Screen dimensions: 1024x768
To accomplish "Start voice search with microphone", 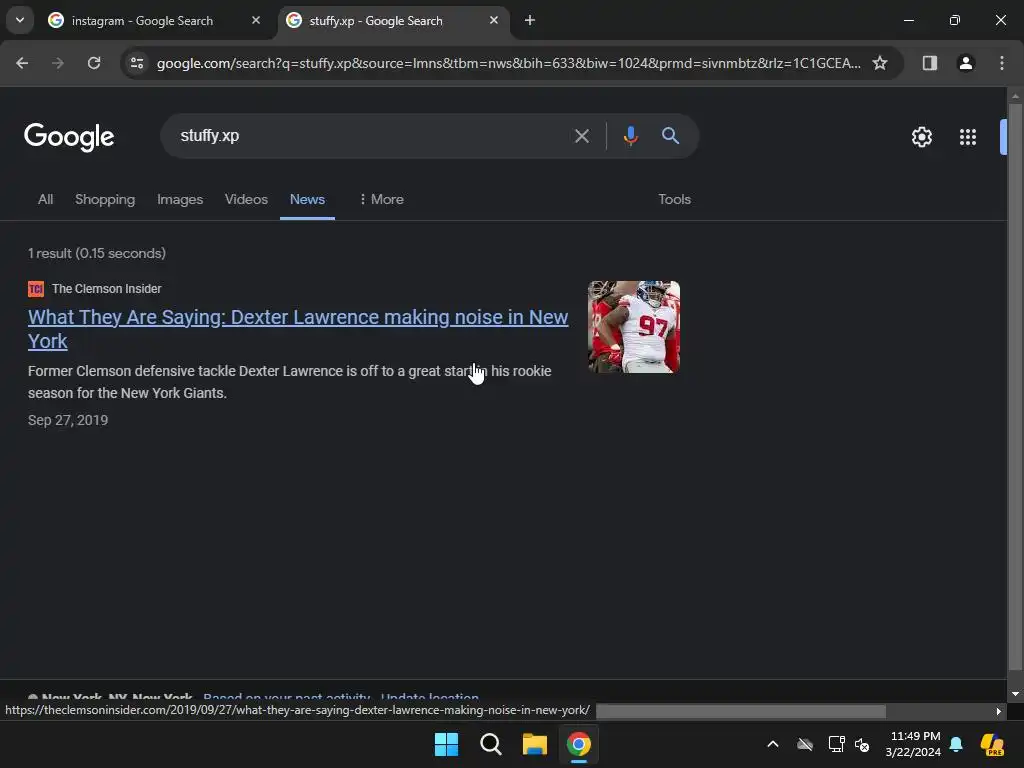I will (x=630, y=136).
